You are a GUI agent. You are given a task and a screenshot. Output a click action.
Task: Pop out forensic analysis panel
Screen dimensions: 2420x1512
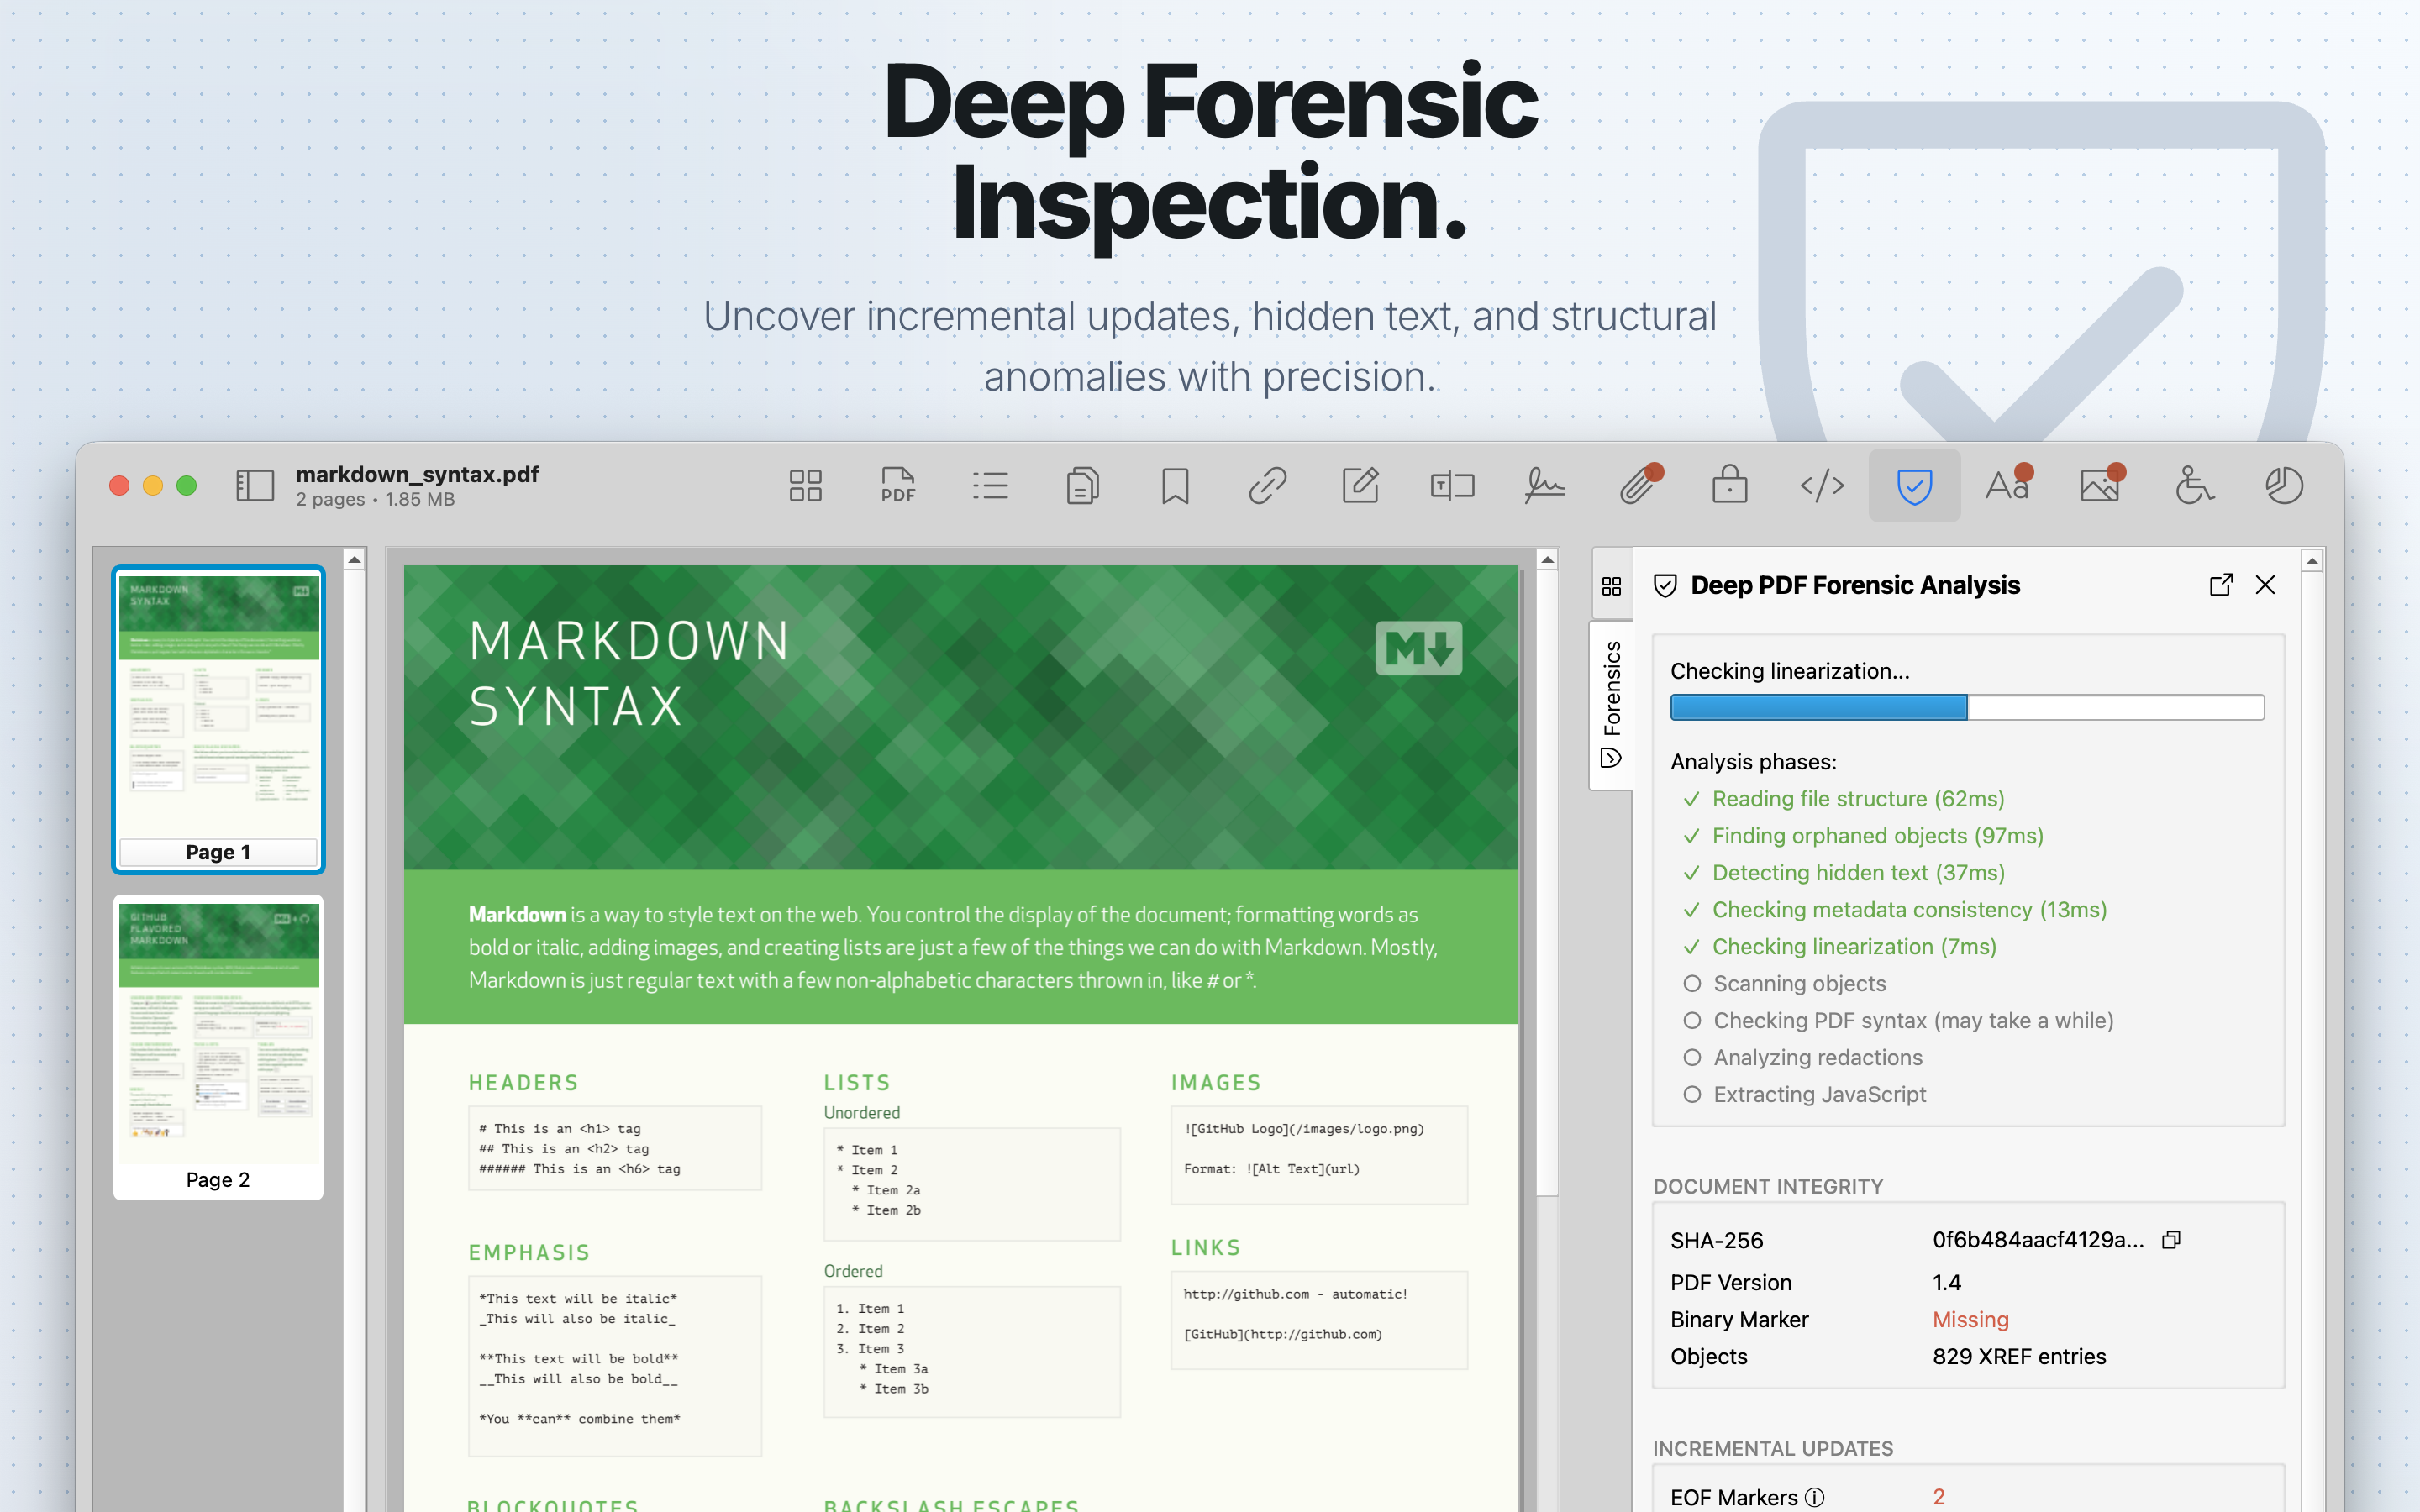pyautogui.click(x=2221, y=585)
